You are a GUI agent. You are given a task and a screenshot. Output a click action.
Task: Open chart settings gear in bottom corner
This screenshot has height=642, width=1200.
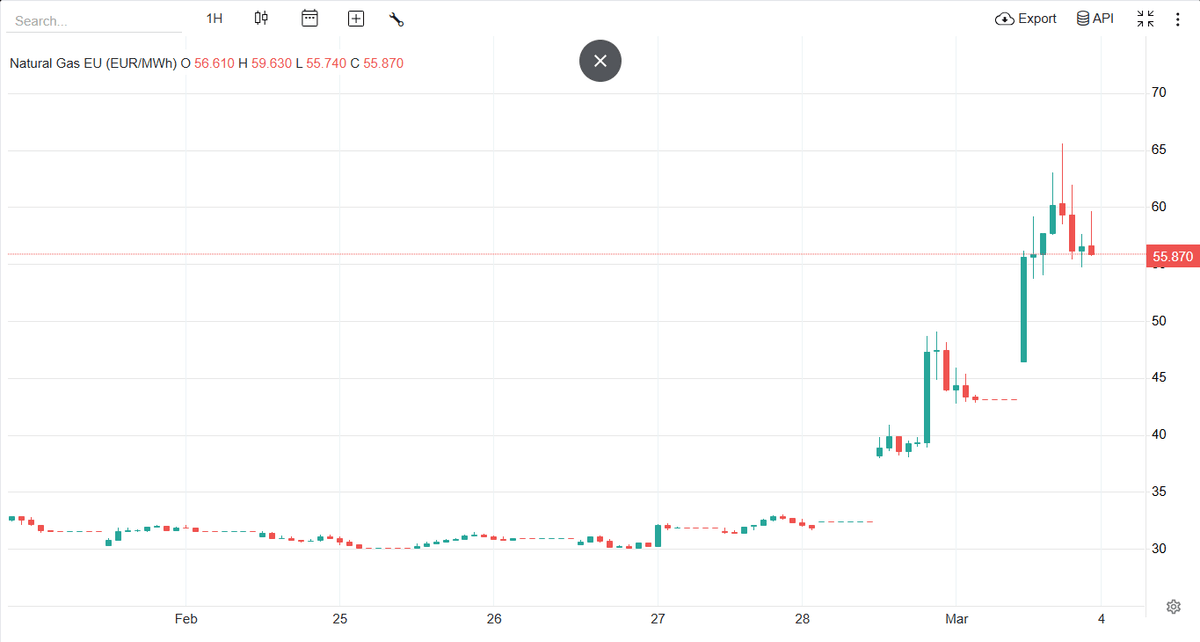1174,607
